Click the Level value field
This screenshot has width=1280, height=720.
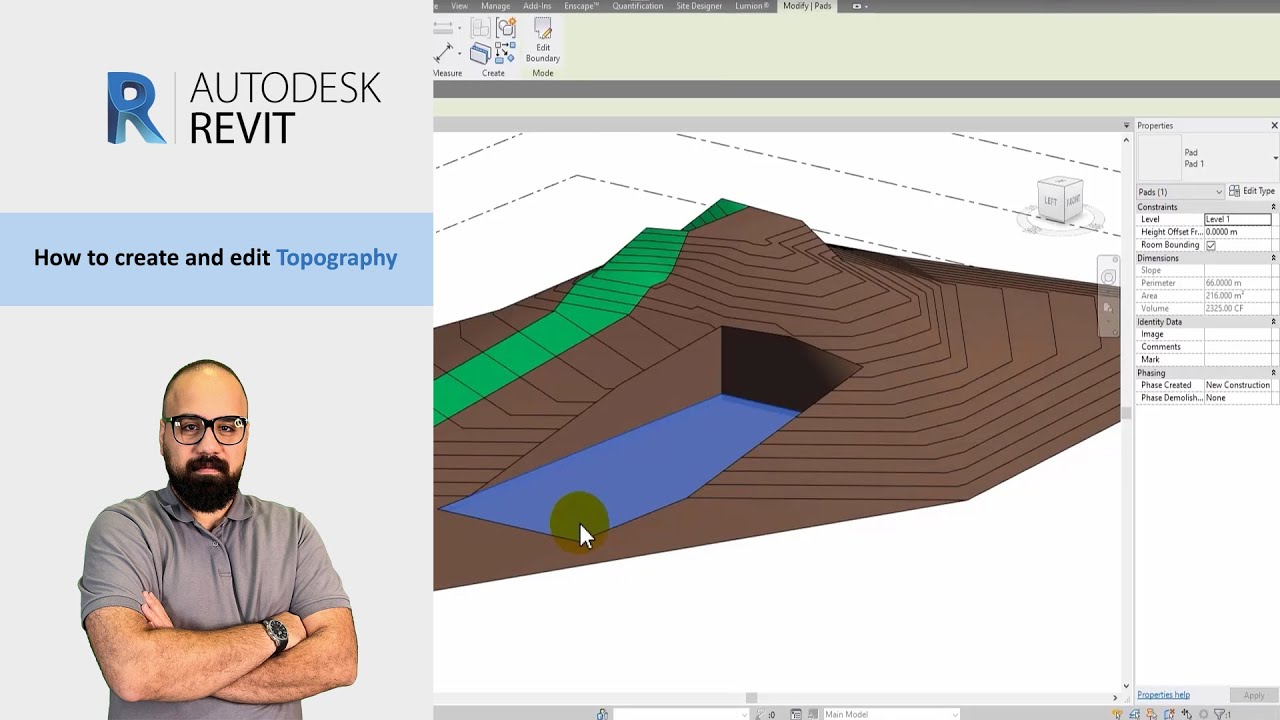pyautogui.click(x=1238, y=219)
